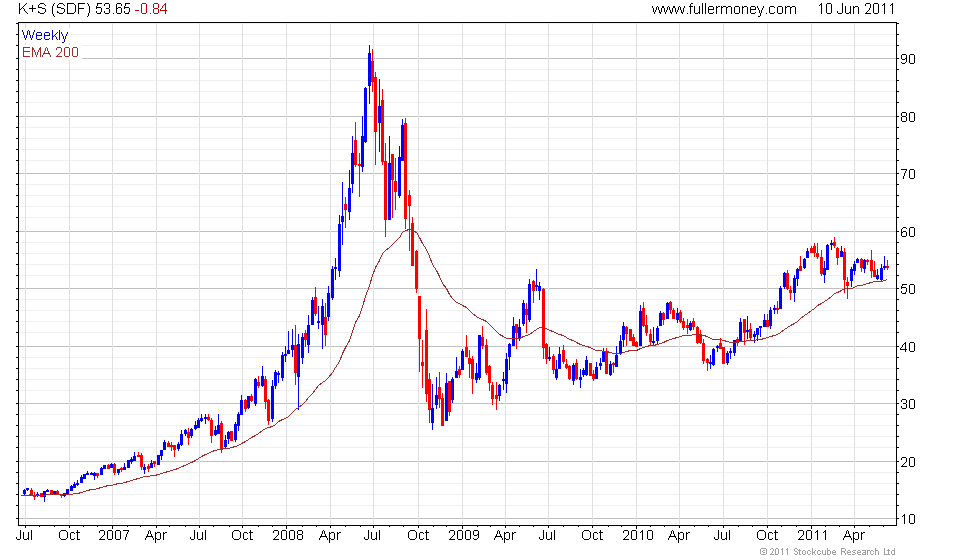This screenshot has height=560, width=980.
Task: Click the Stockcube Research Ltd copyright
Action: click(828, 552)
